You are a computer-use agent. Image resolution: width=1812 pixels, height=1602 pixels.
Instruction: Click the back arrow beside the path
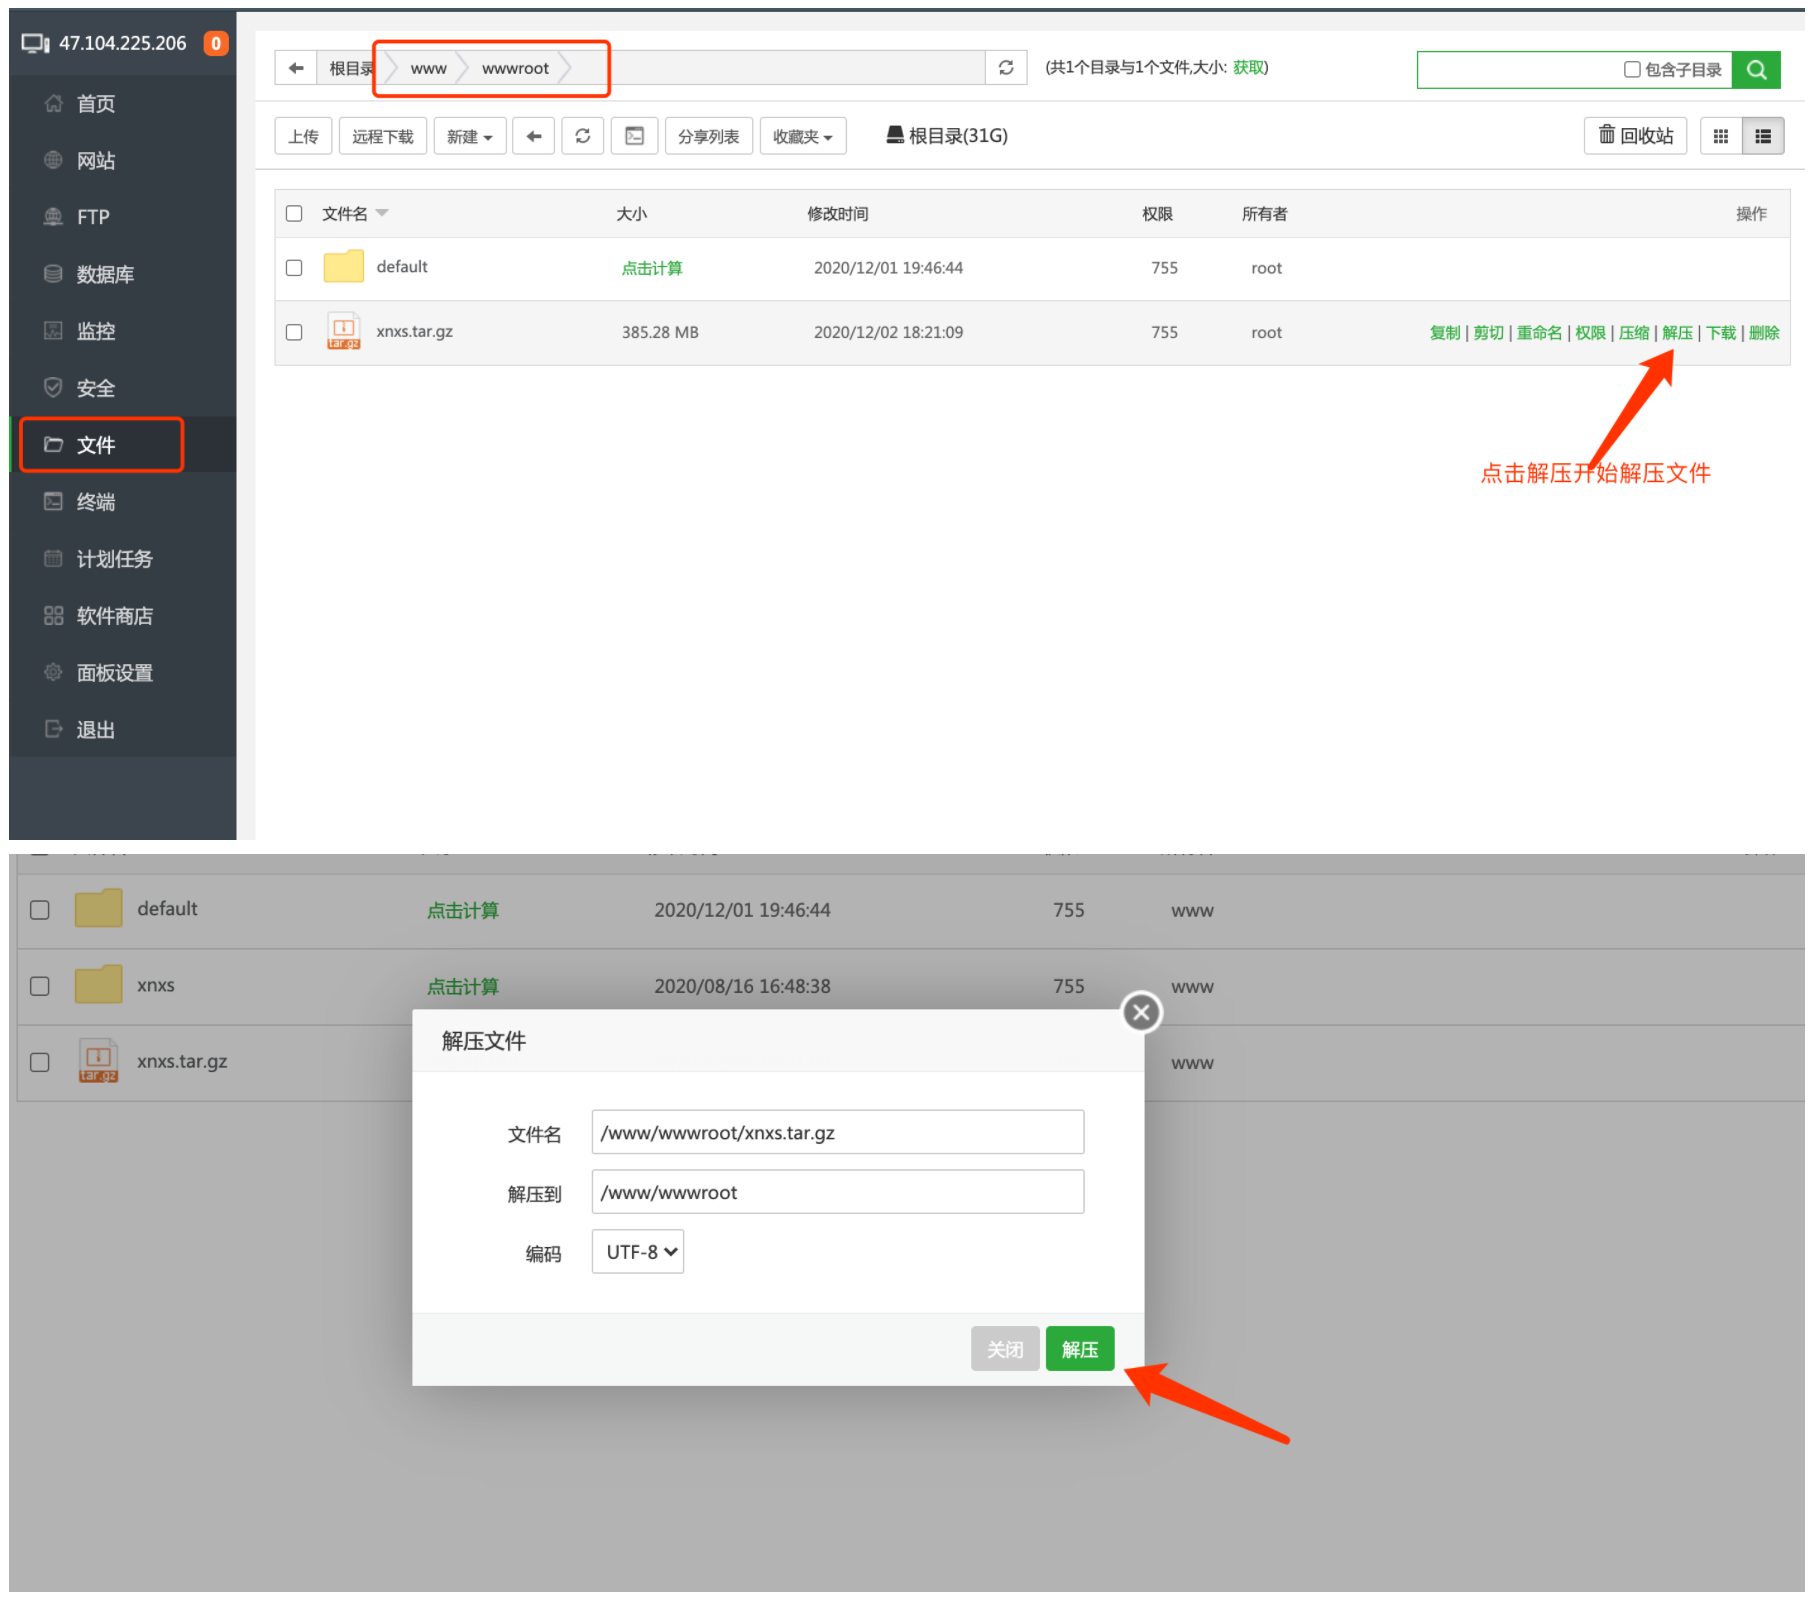(x=296, y=68)
